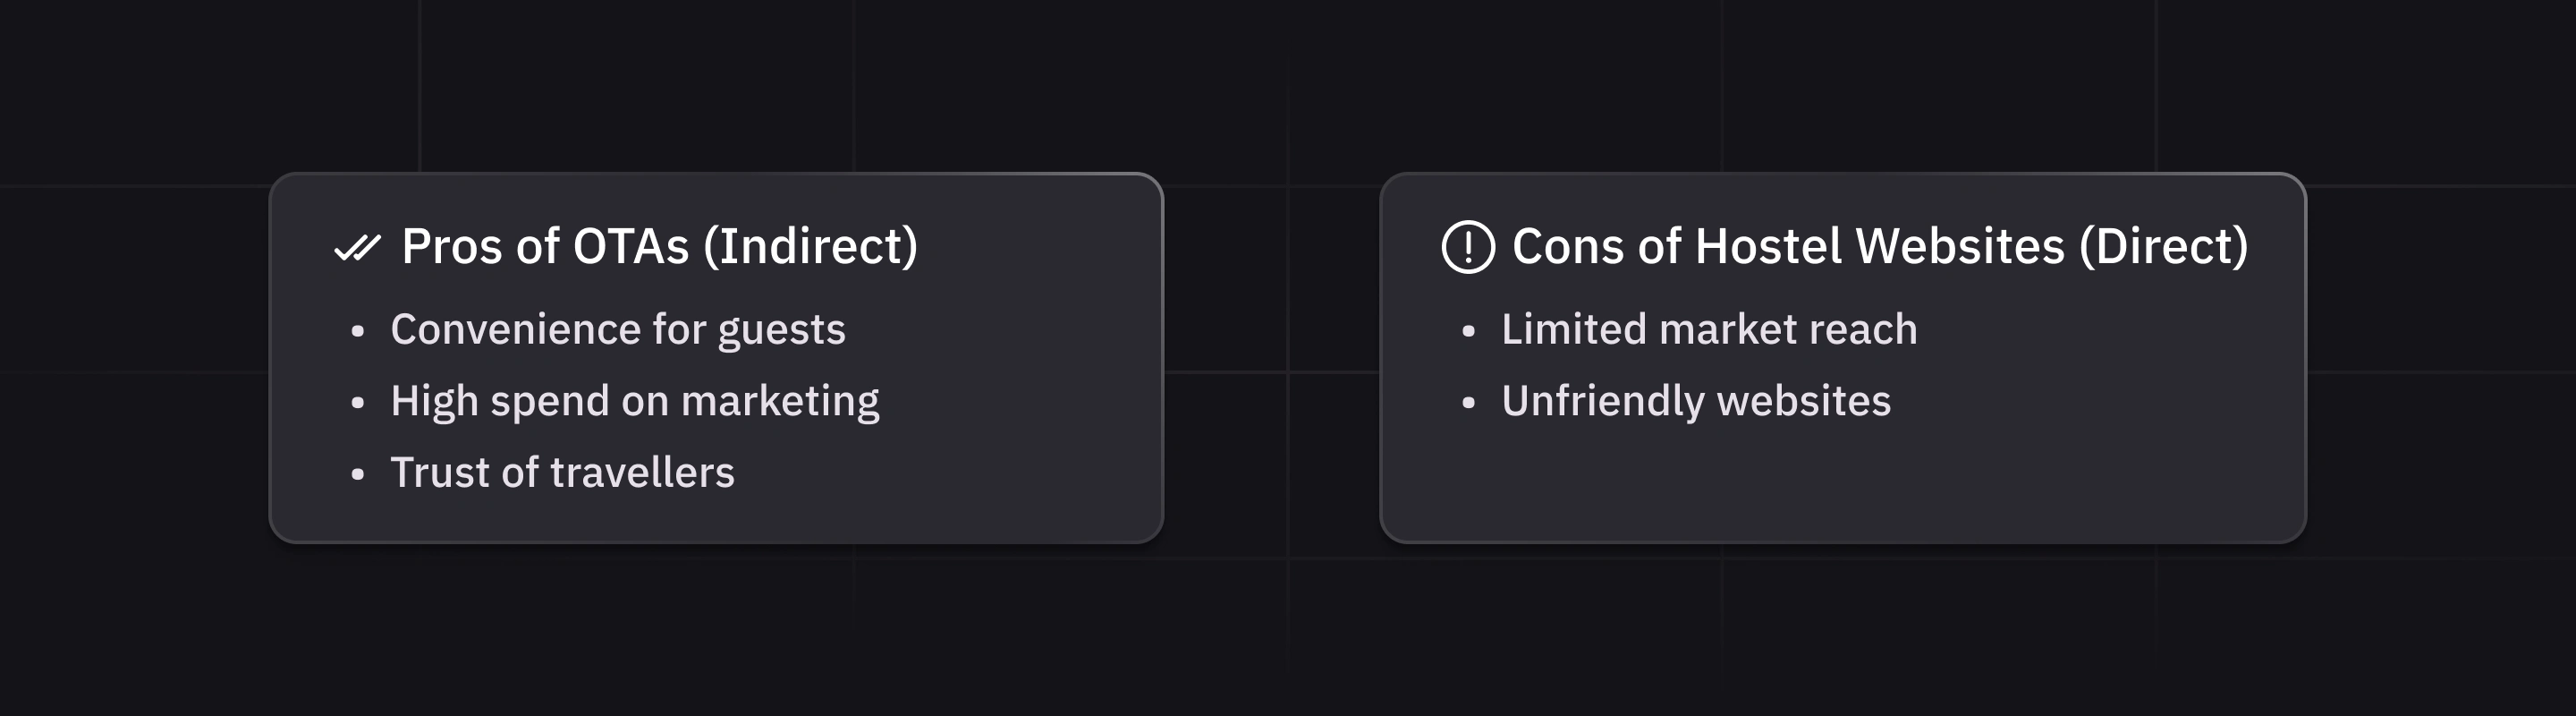Click the word OTAs in the heading
The image size is (2576, 716).
631,247
